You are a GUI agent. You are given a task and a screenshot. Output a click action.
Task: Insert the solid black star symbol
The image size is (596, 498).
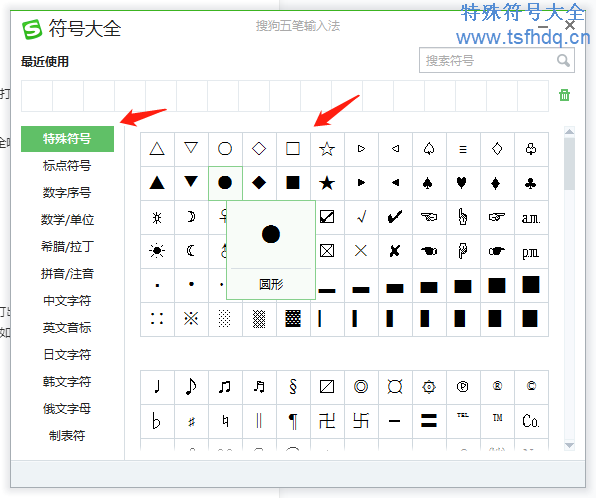pos(327,183)
